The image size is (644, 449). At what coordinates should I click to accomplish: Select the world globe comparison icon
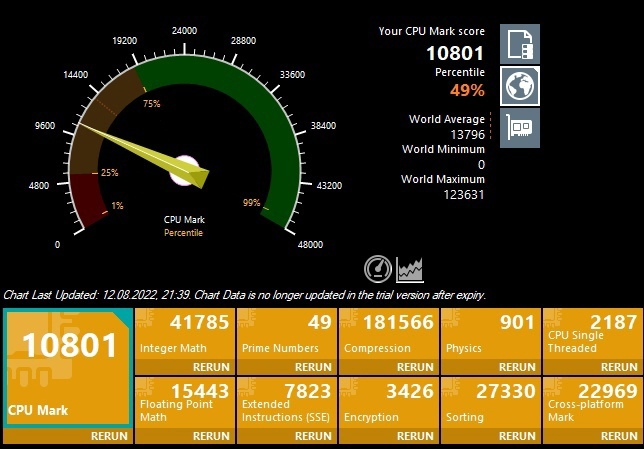520,86
